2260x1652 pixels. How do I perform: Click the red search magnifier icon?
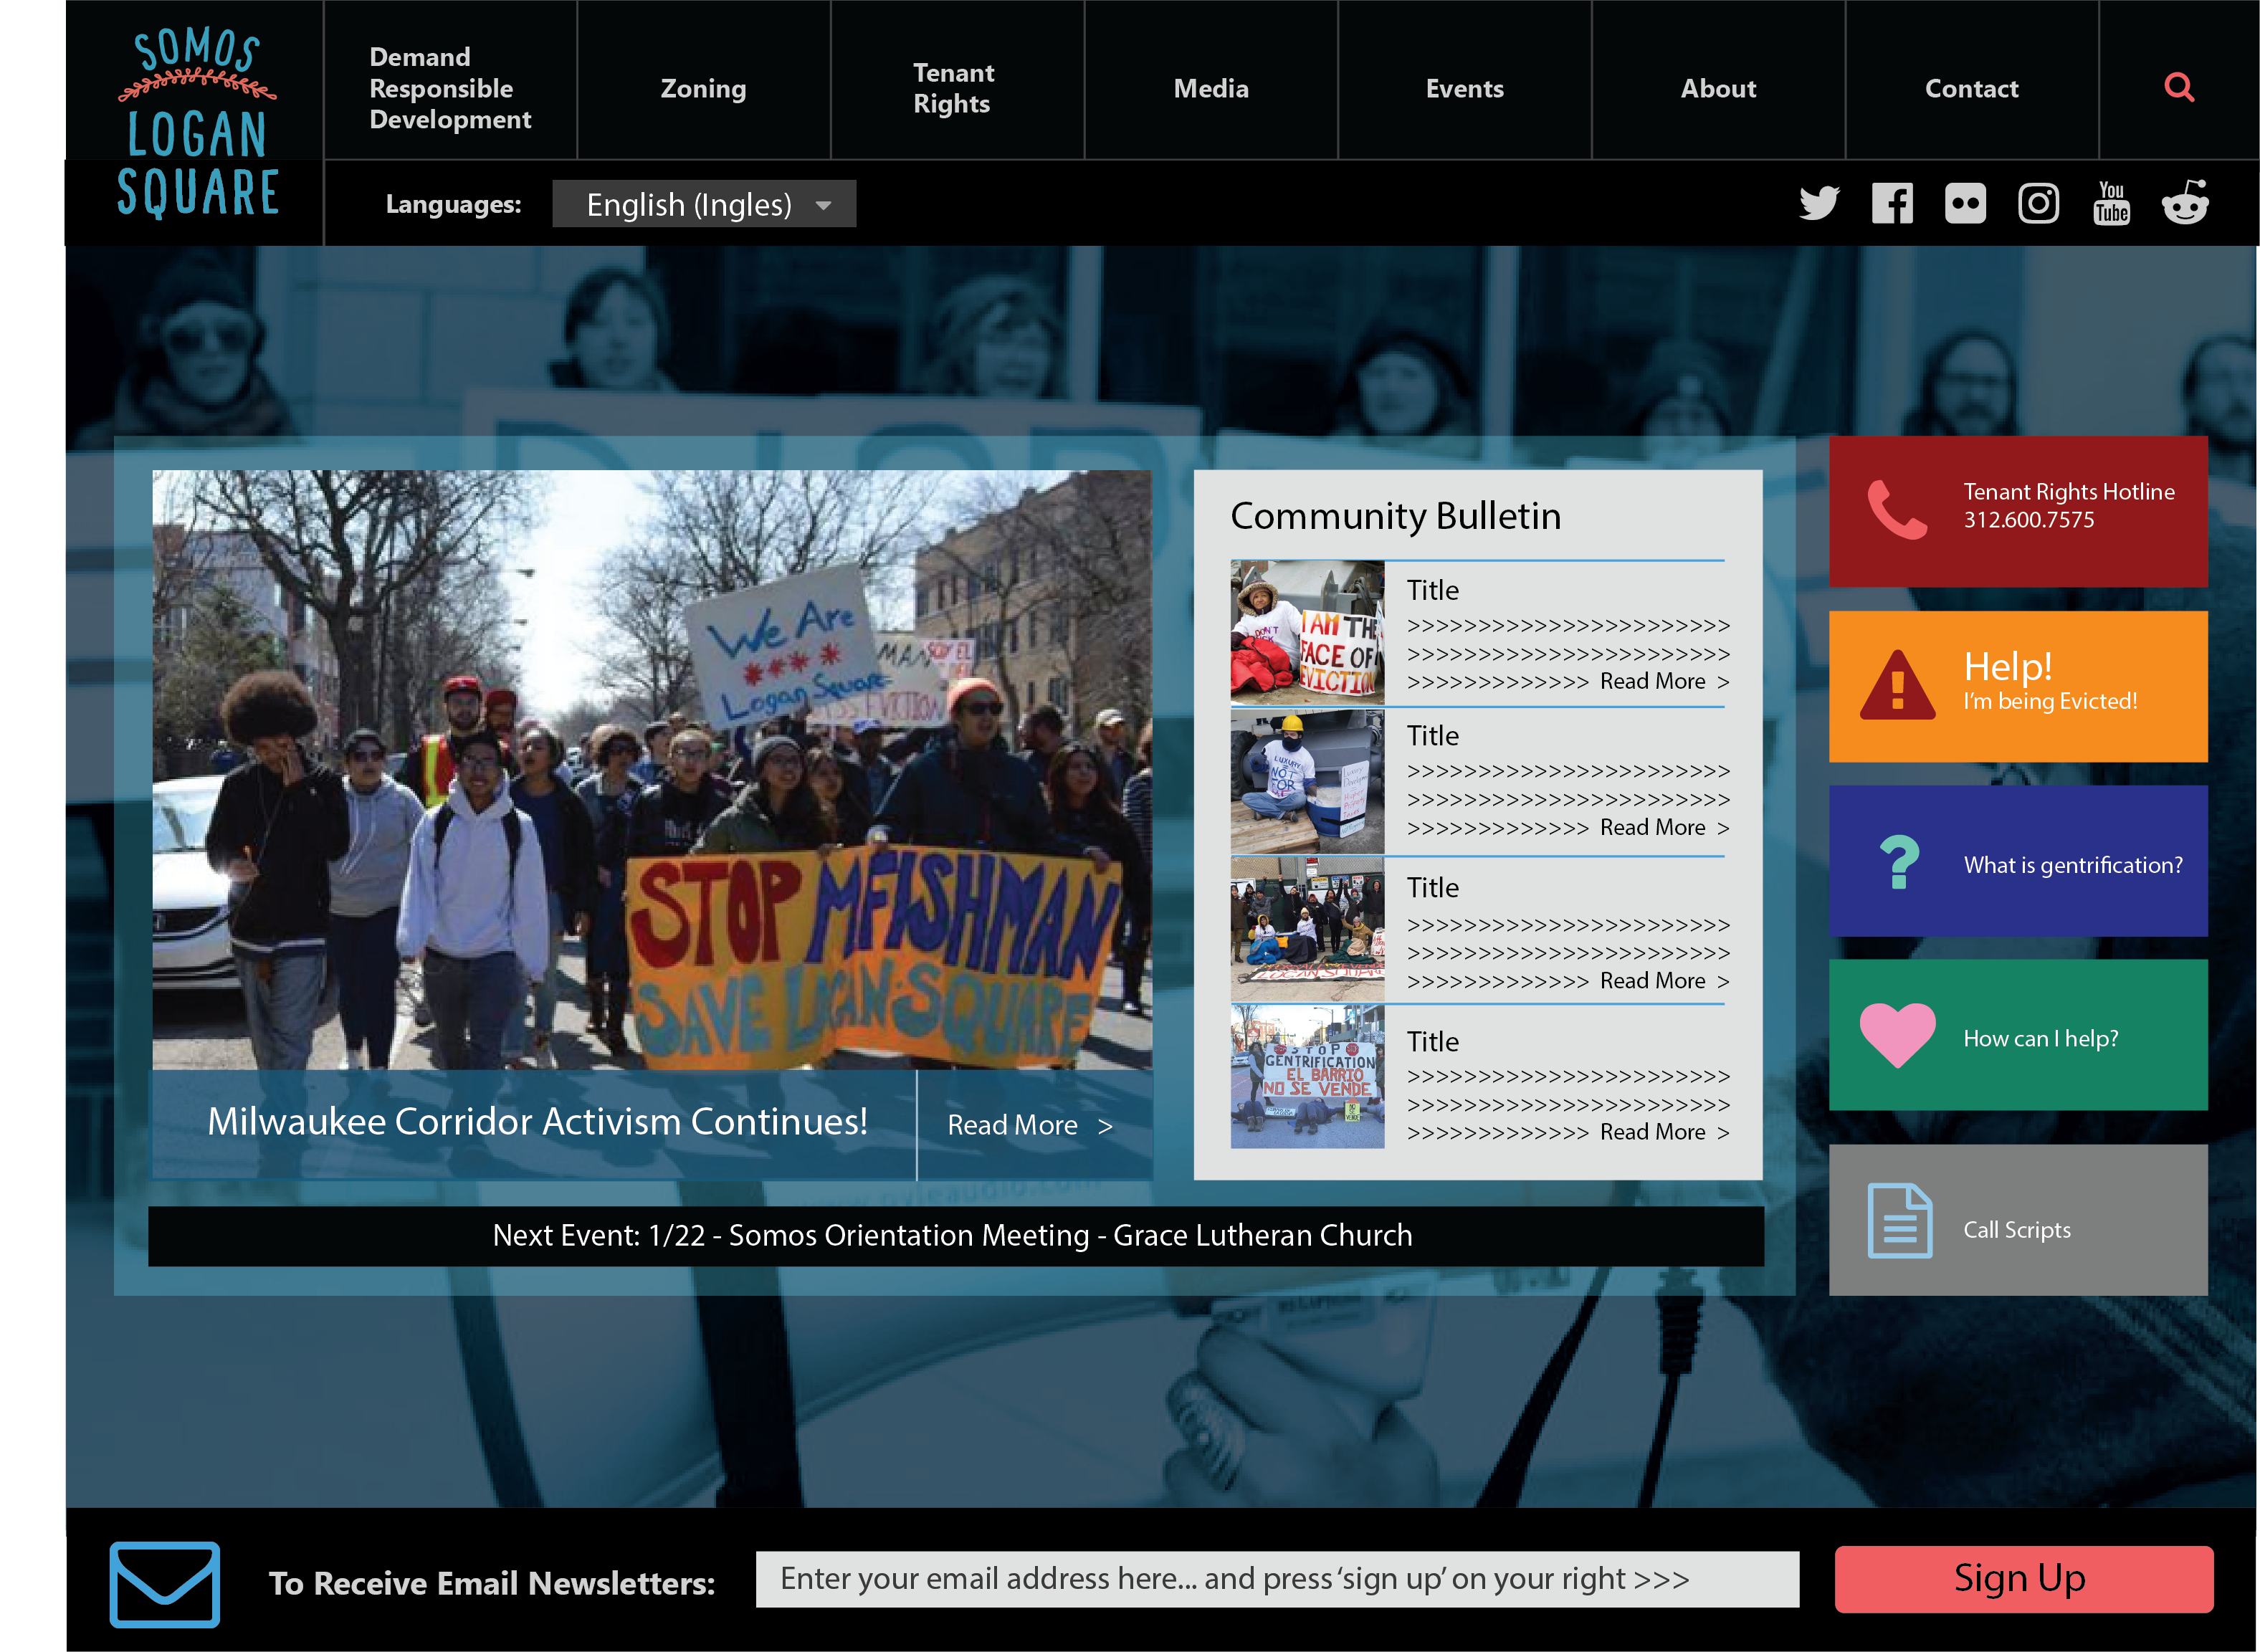coord(2179,88)
